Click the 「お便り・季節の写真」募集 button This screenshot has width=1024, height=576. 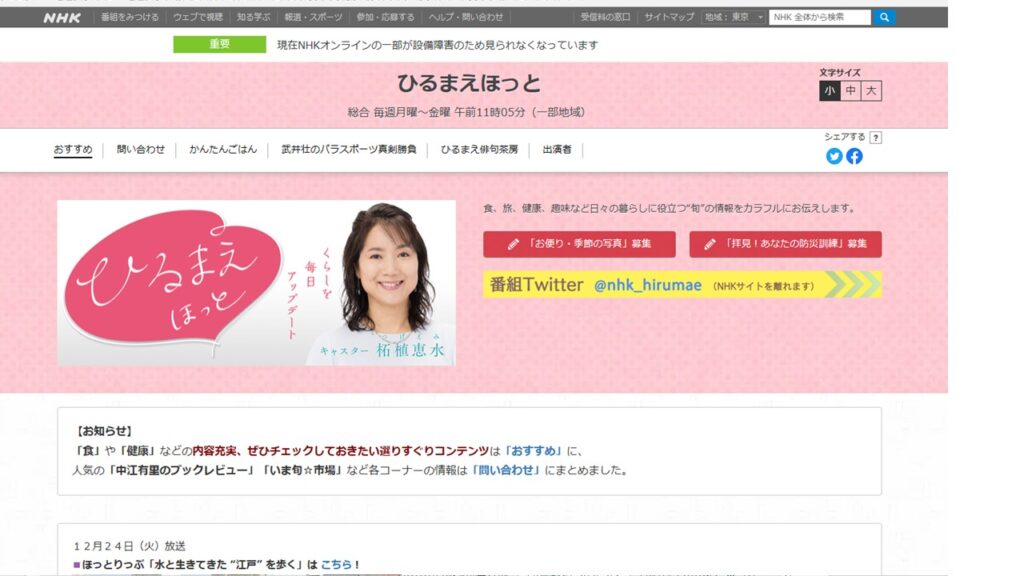pyautogui.click(x=579, y=244)
